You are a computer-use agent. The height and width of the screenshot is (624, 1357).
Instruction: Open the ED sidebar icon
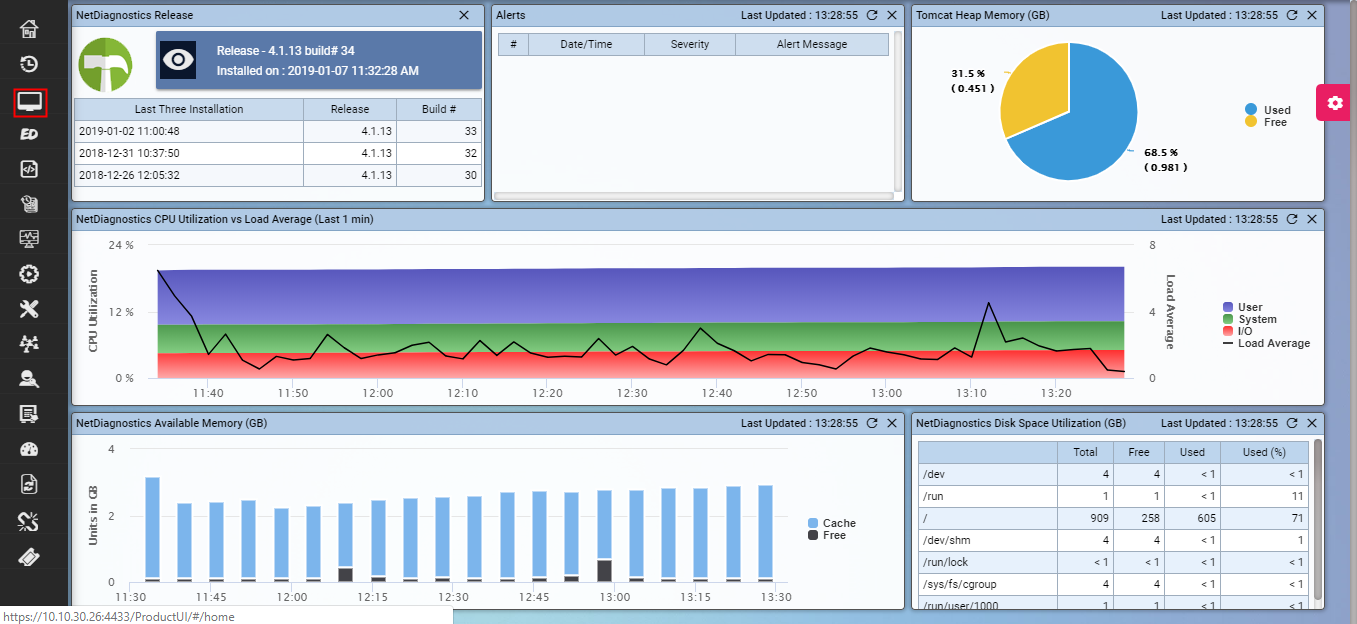coord(30,134)
